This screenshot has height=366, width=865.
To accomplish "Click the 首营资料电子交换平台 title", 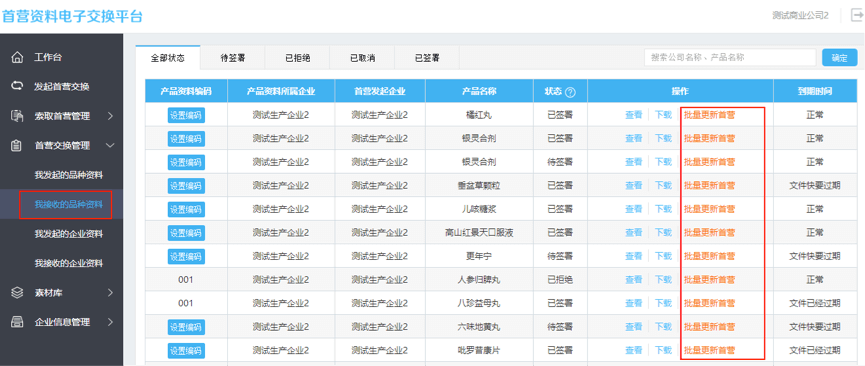I will [x=72, y=17].
